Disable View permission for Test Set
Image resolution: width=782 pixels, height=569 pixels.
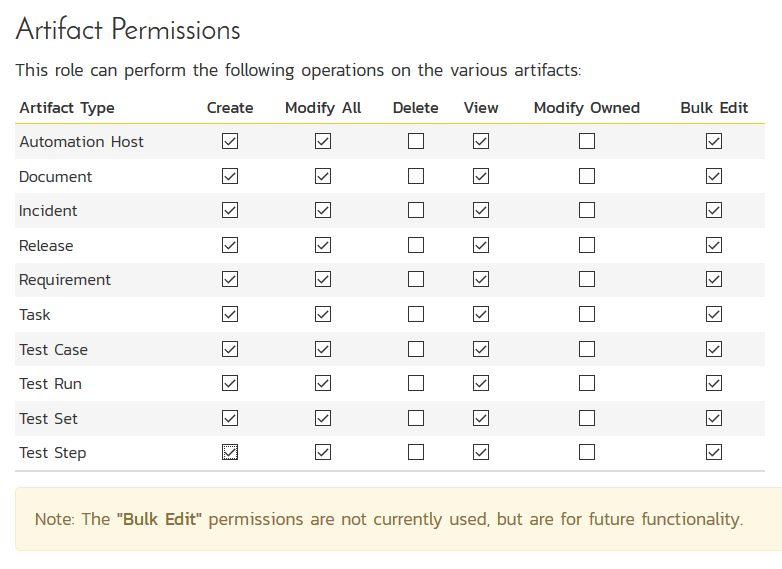point(481,418)
